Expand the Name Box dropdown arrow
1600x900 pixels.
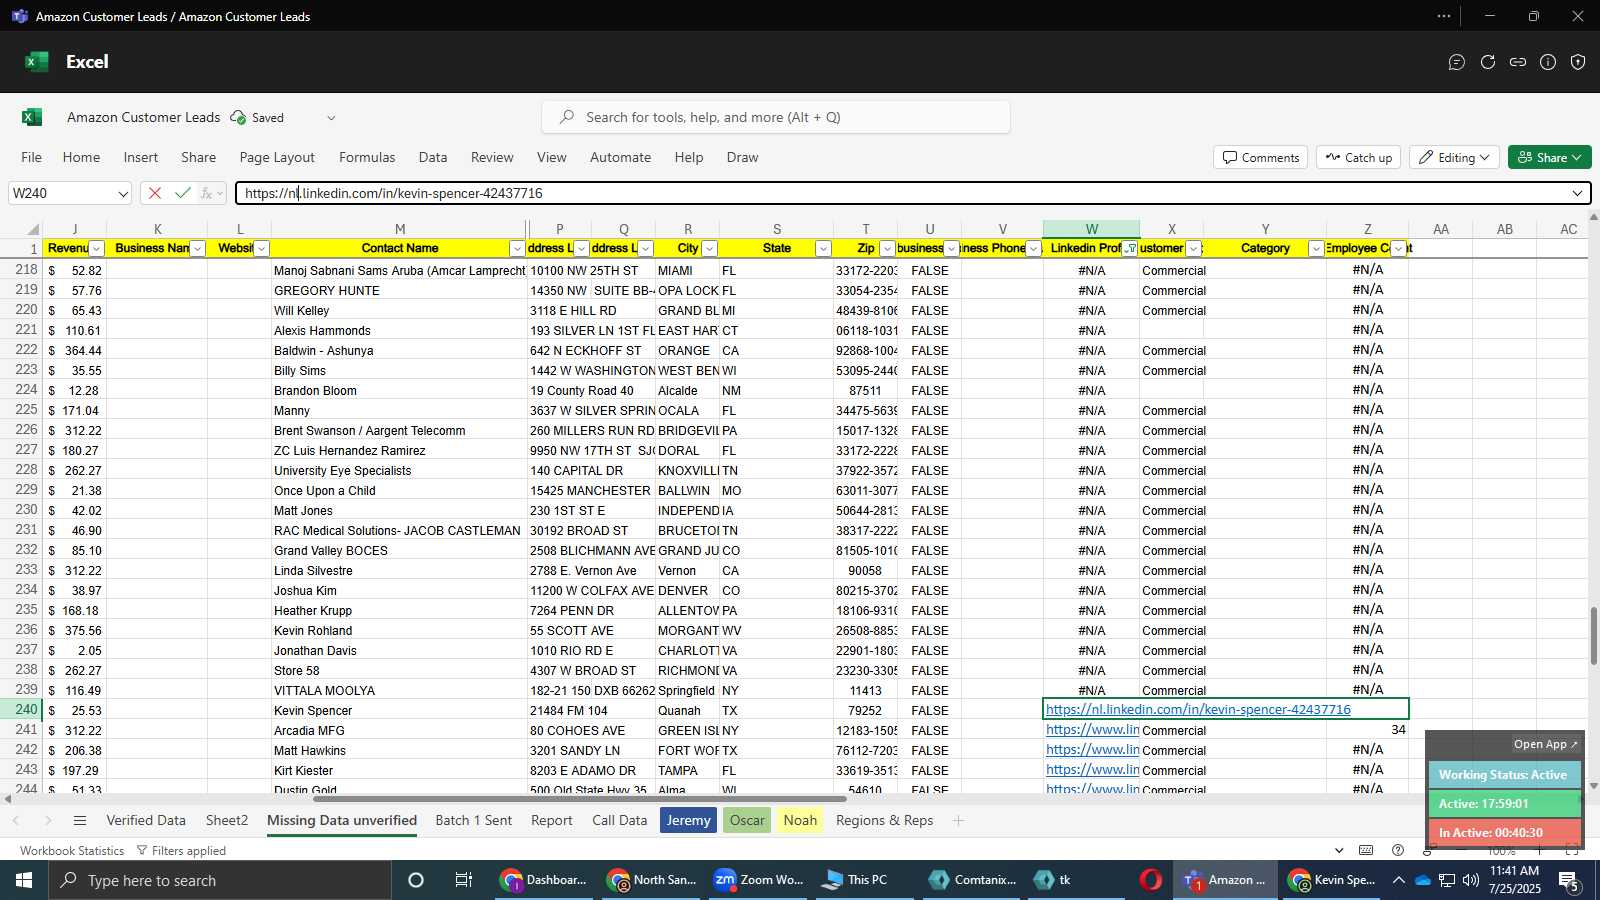coord(122,194)
